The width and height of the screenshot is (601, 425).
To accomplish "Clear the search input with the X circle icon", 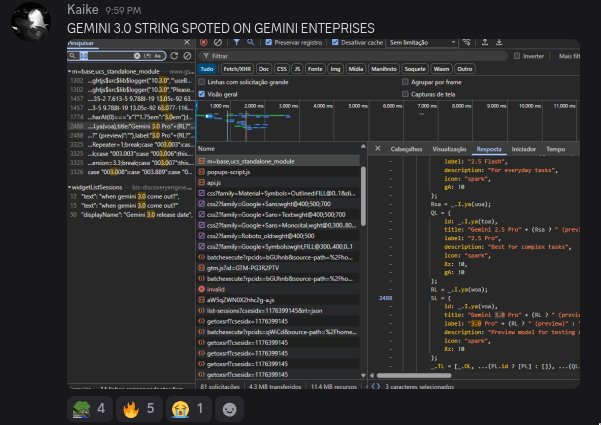I will pos(137,56).
